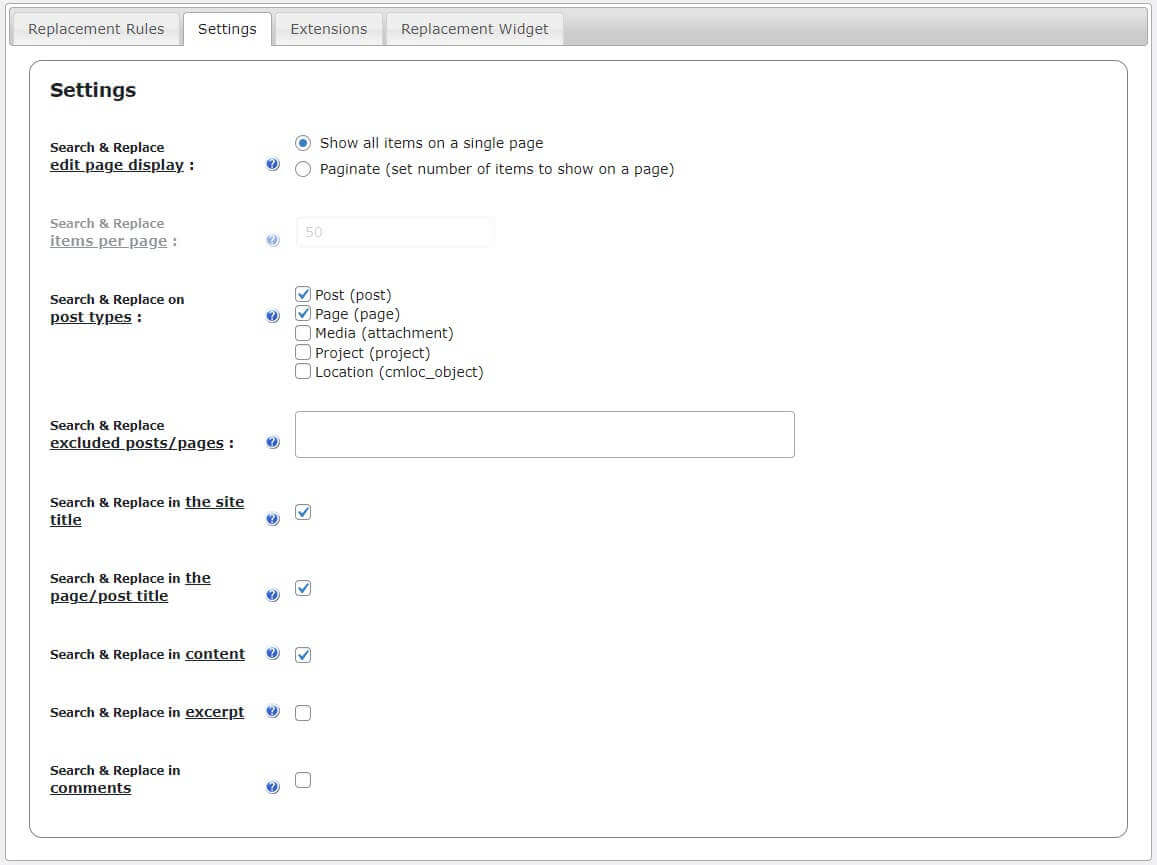This screenshot has height=865, width=1157.
Task: Click the Settings heading text
Action: point(93,90)
